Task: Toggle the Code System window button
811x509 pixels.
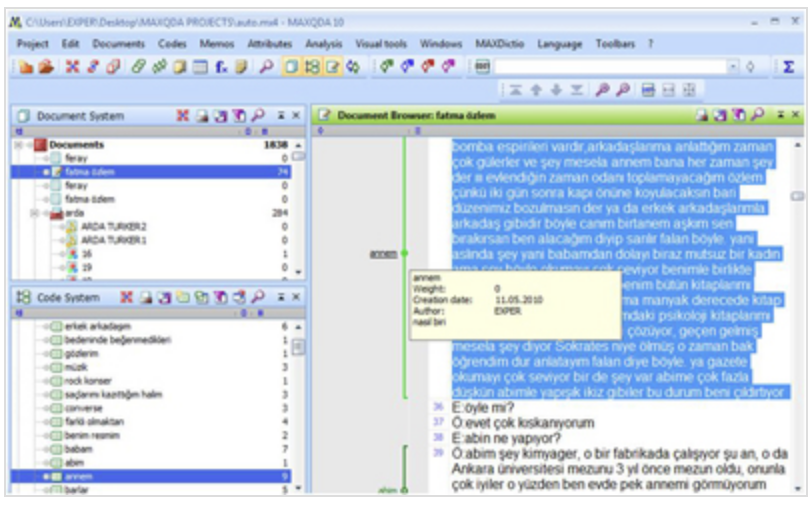Action: (311, 67)
